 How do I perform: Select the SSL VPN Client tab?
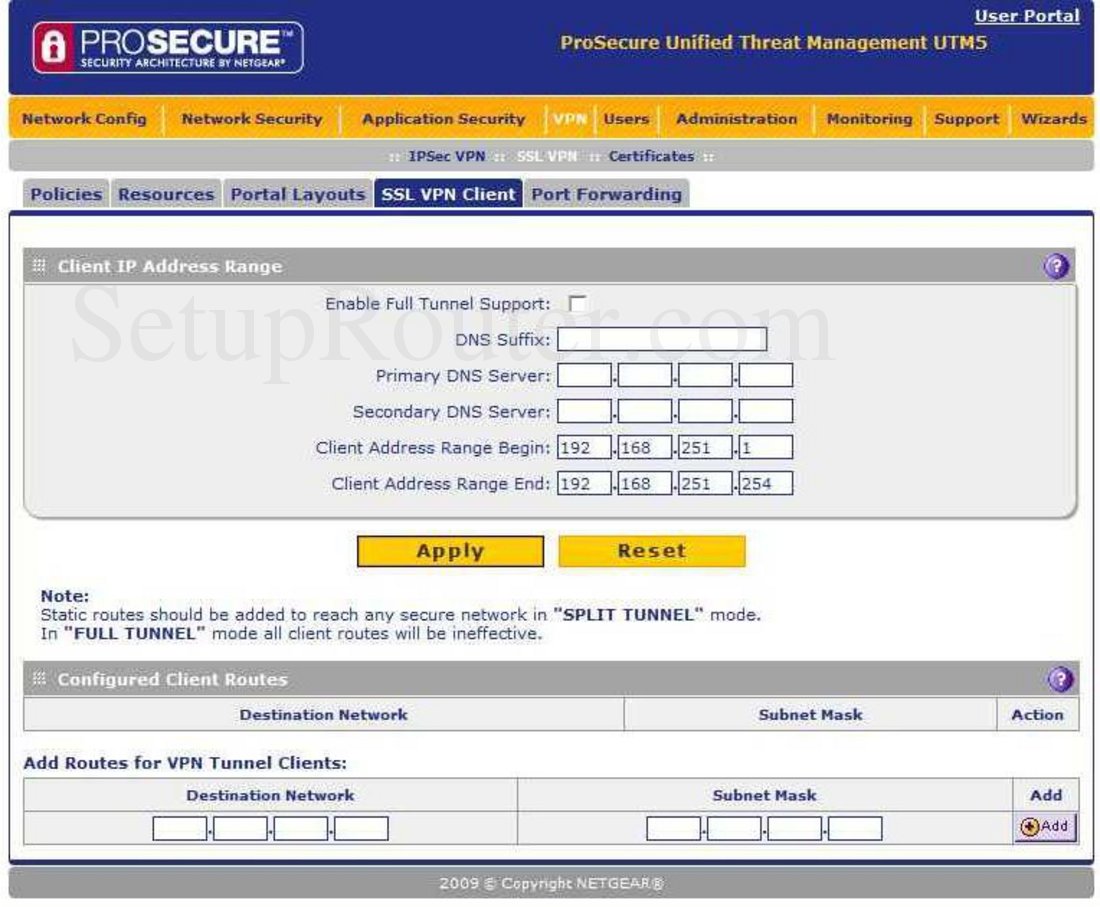pos(448,194)
